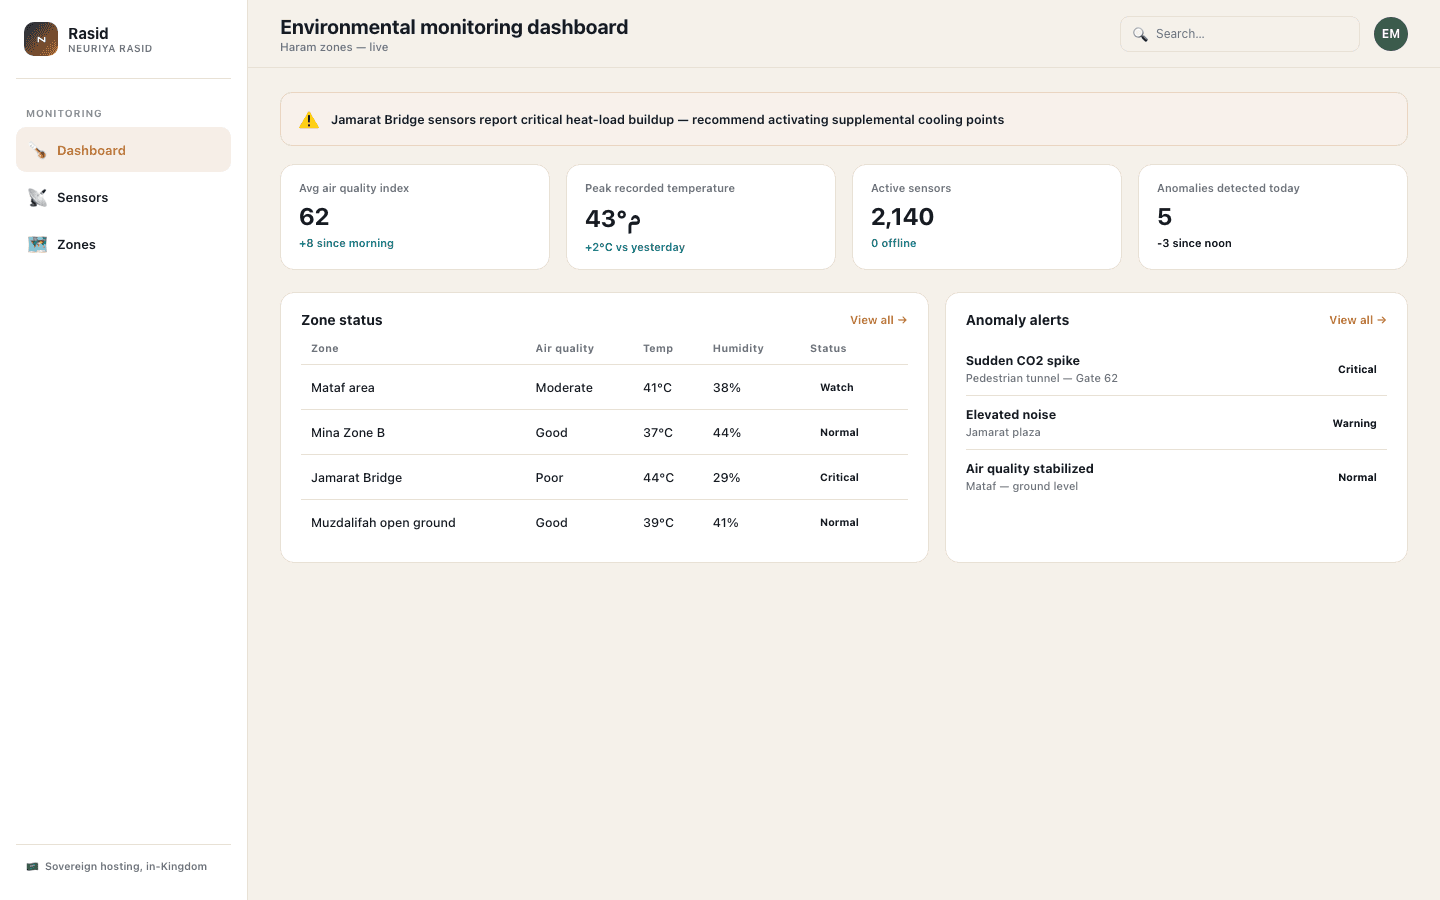Navigate to the Zones section
Viewport: 1440px width, 900px height.
[x=124, y=244]
